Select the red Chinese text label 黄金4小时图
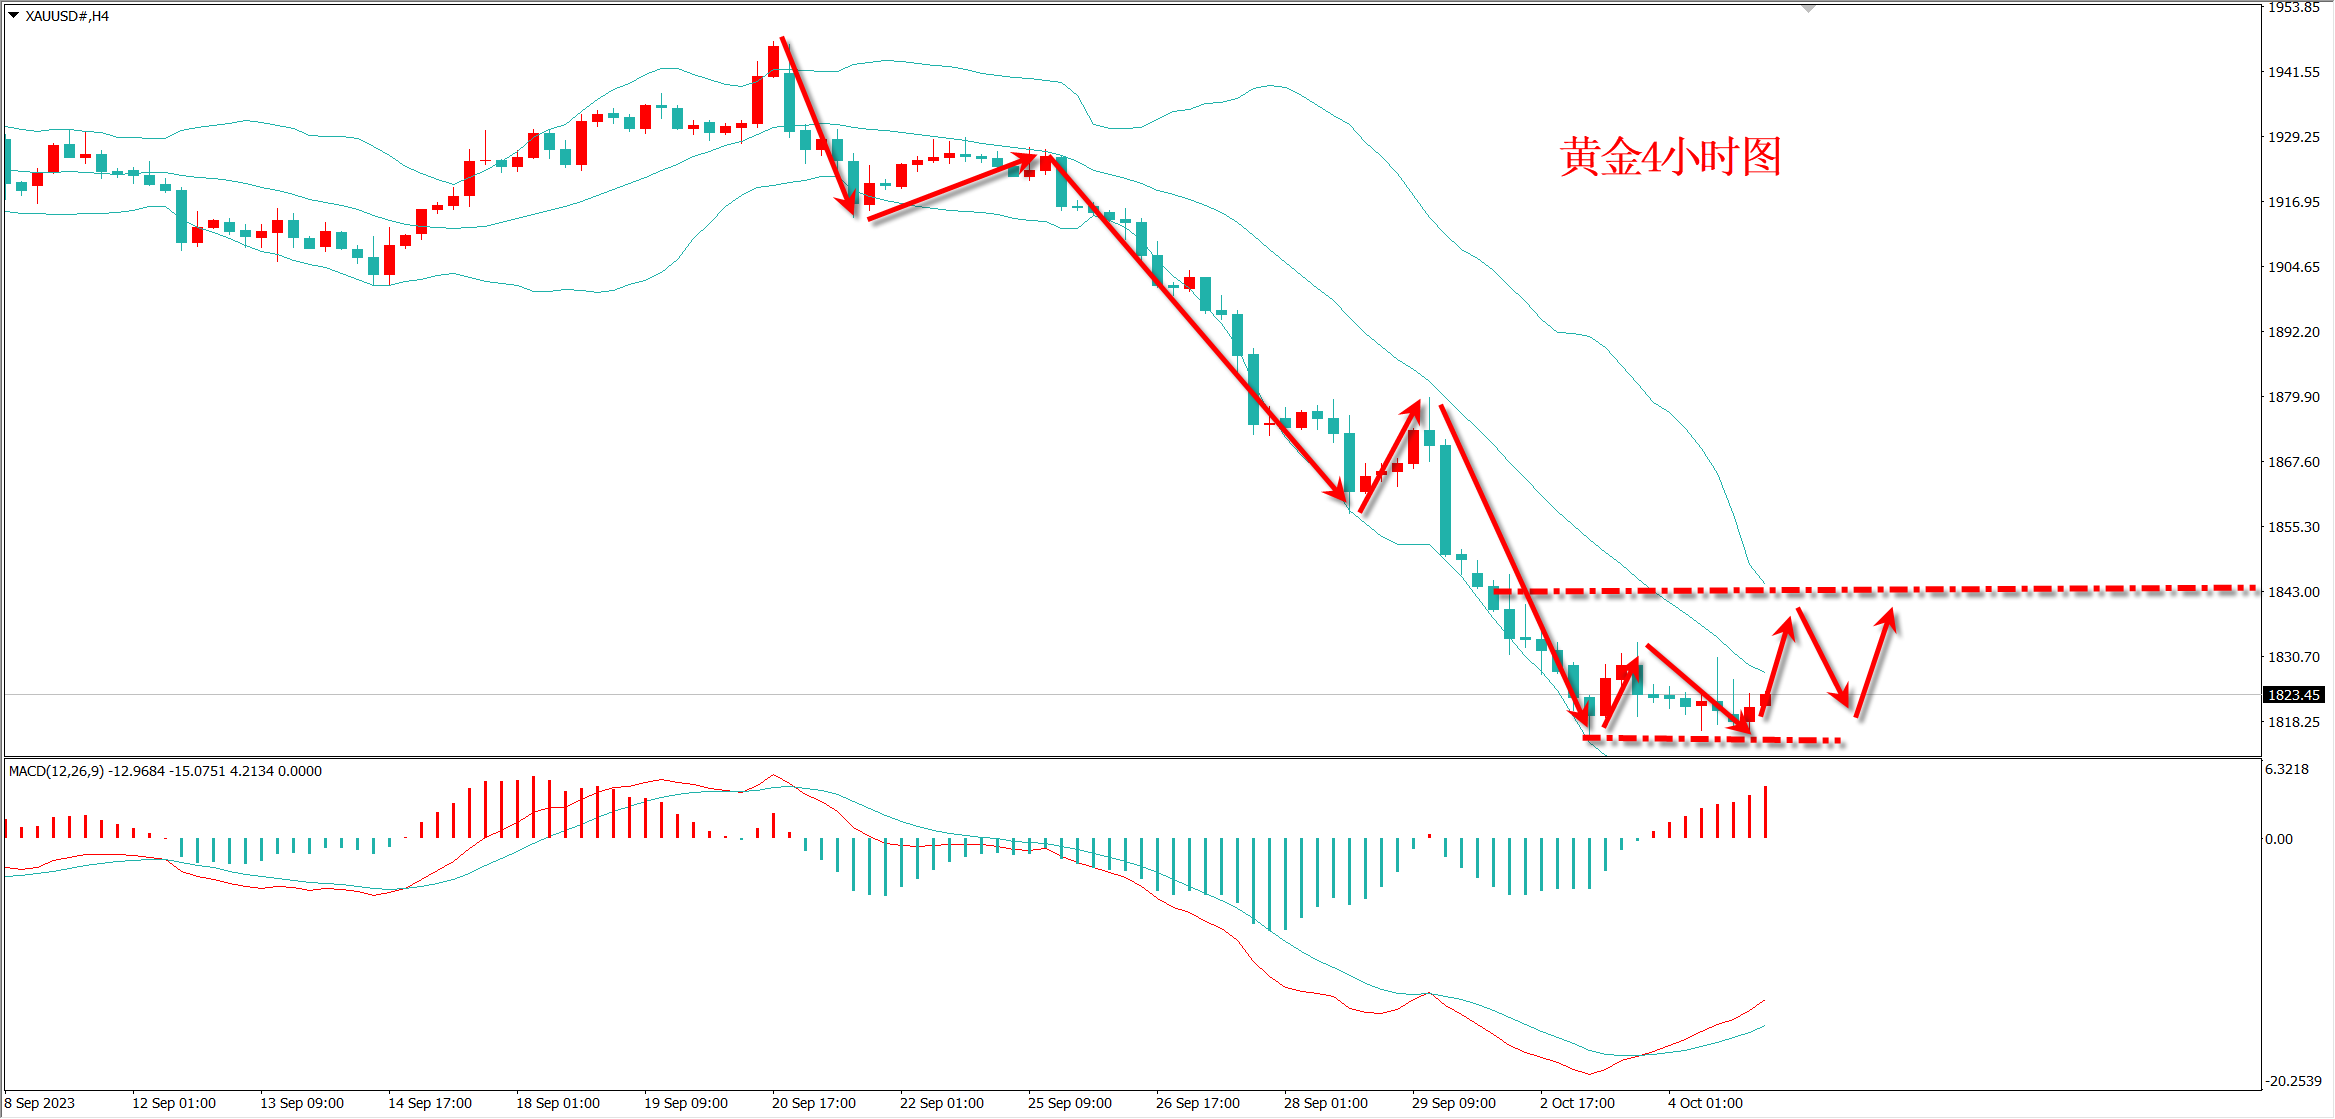Viewport: 2335px width, 1119px height. (1671, 158)
